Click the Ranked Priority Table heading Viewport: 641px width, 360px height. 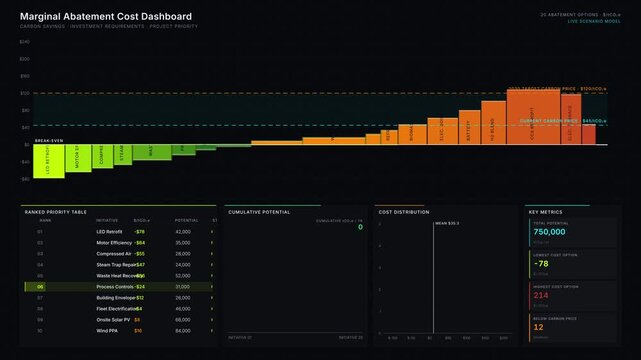coord(56,212)
